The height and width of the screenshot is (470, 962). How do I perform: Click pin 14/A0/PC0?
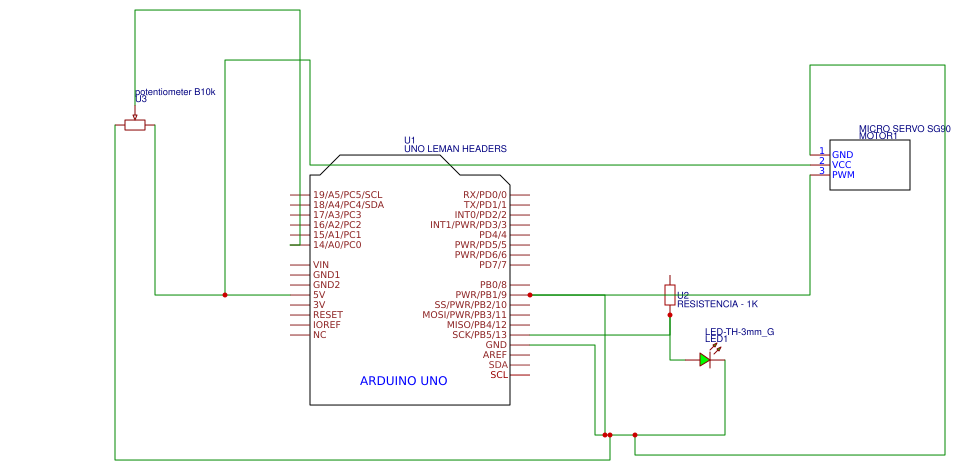(x=337, y=245)
